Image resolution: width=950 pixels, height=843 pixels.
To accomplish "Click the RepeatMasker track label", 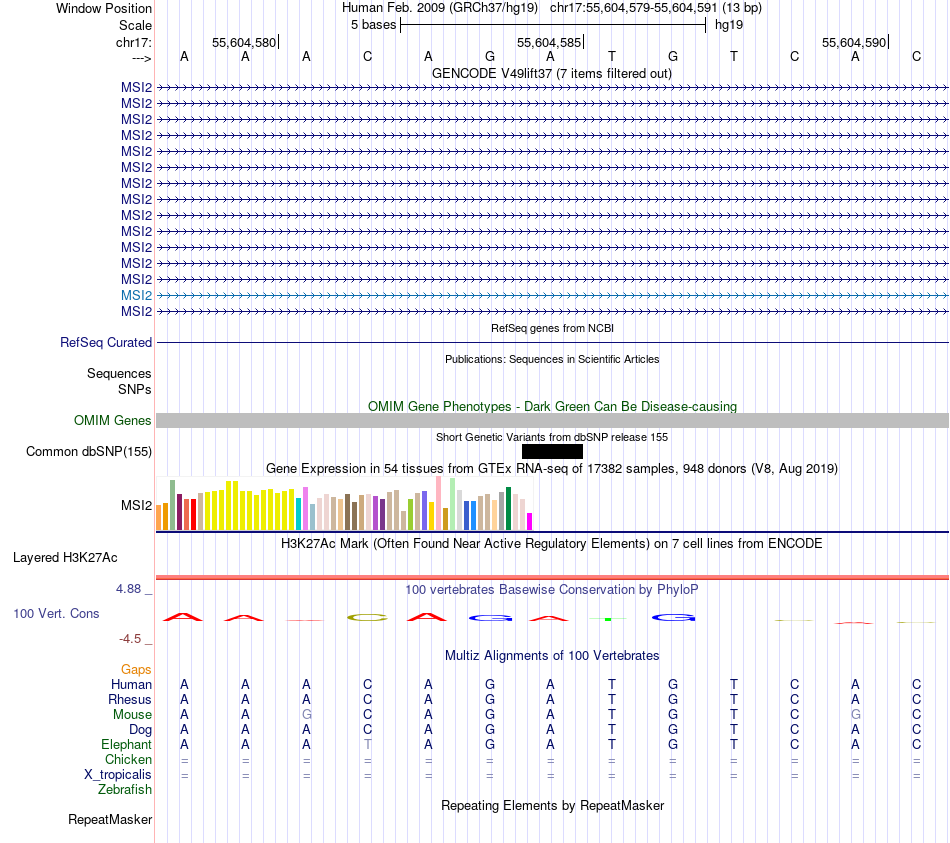I will pyautogui.click(x=110, y=819).
